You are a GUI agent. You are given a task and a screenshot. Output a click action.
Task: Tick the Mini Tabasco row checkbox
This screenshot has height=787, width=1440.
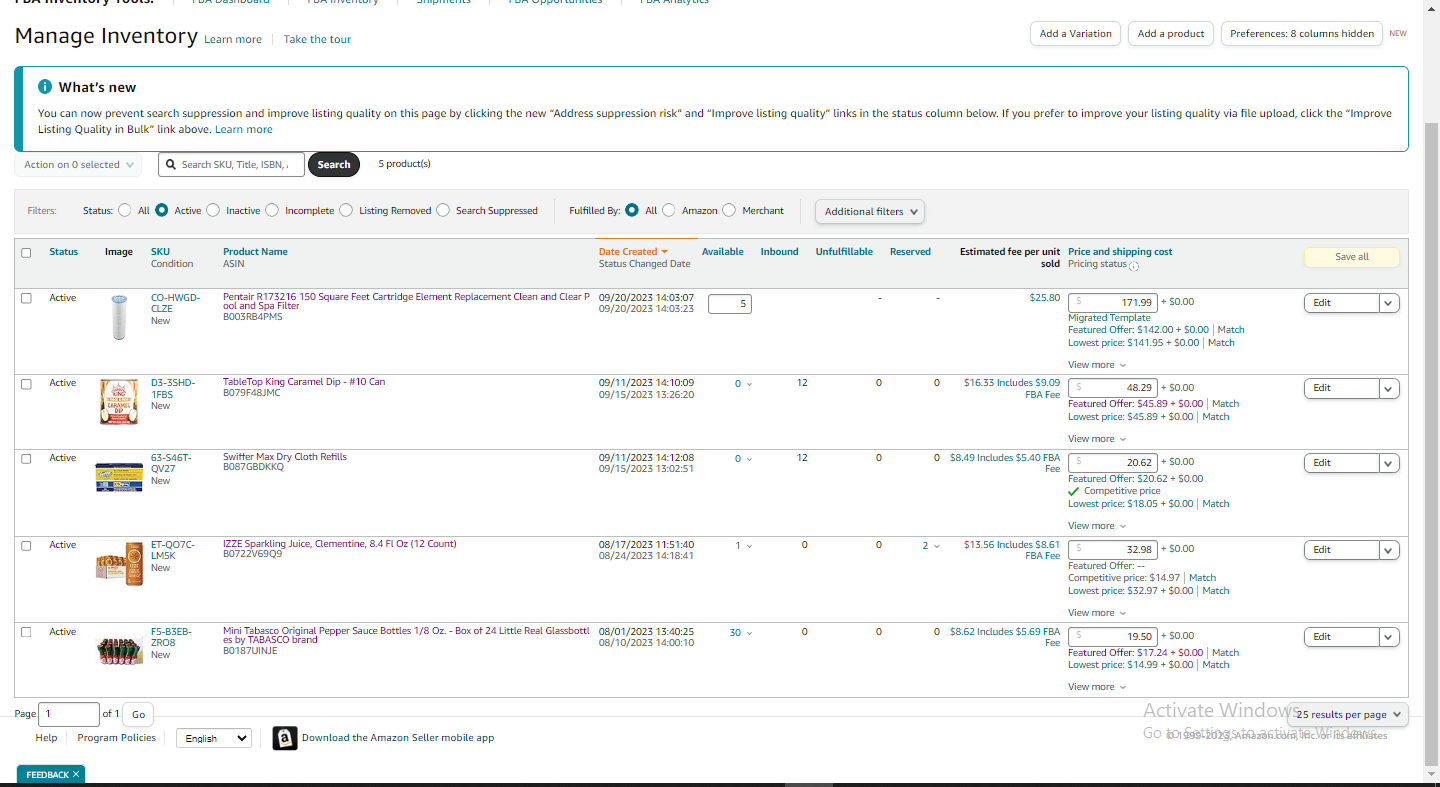point(26,632)
